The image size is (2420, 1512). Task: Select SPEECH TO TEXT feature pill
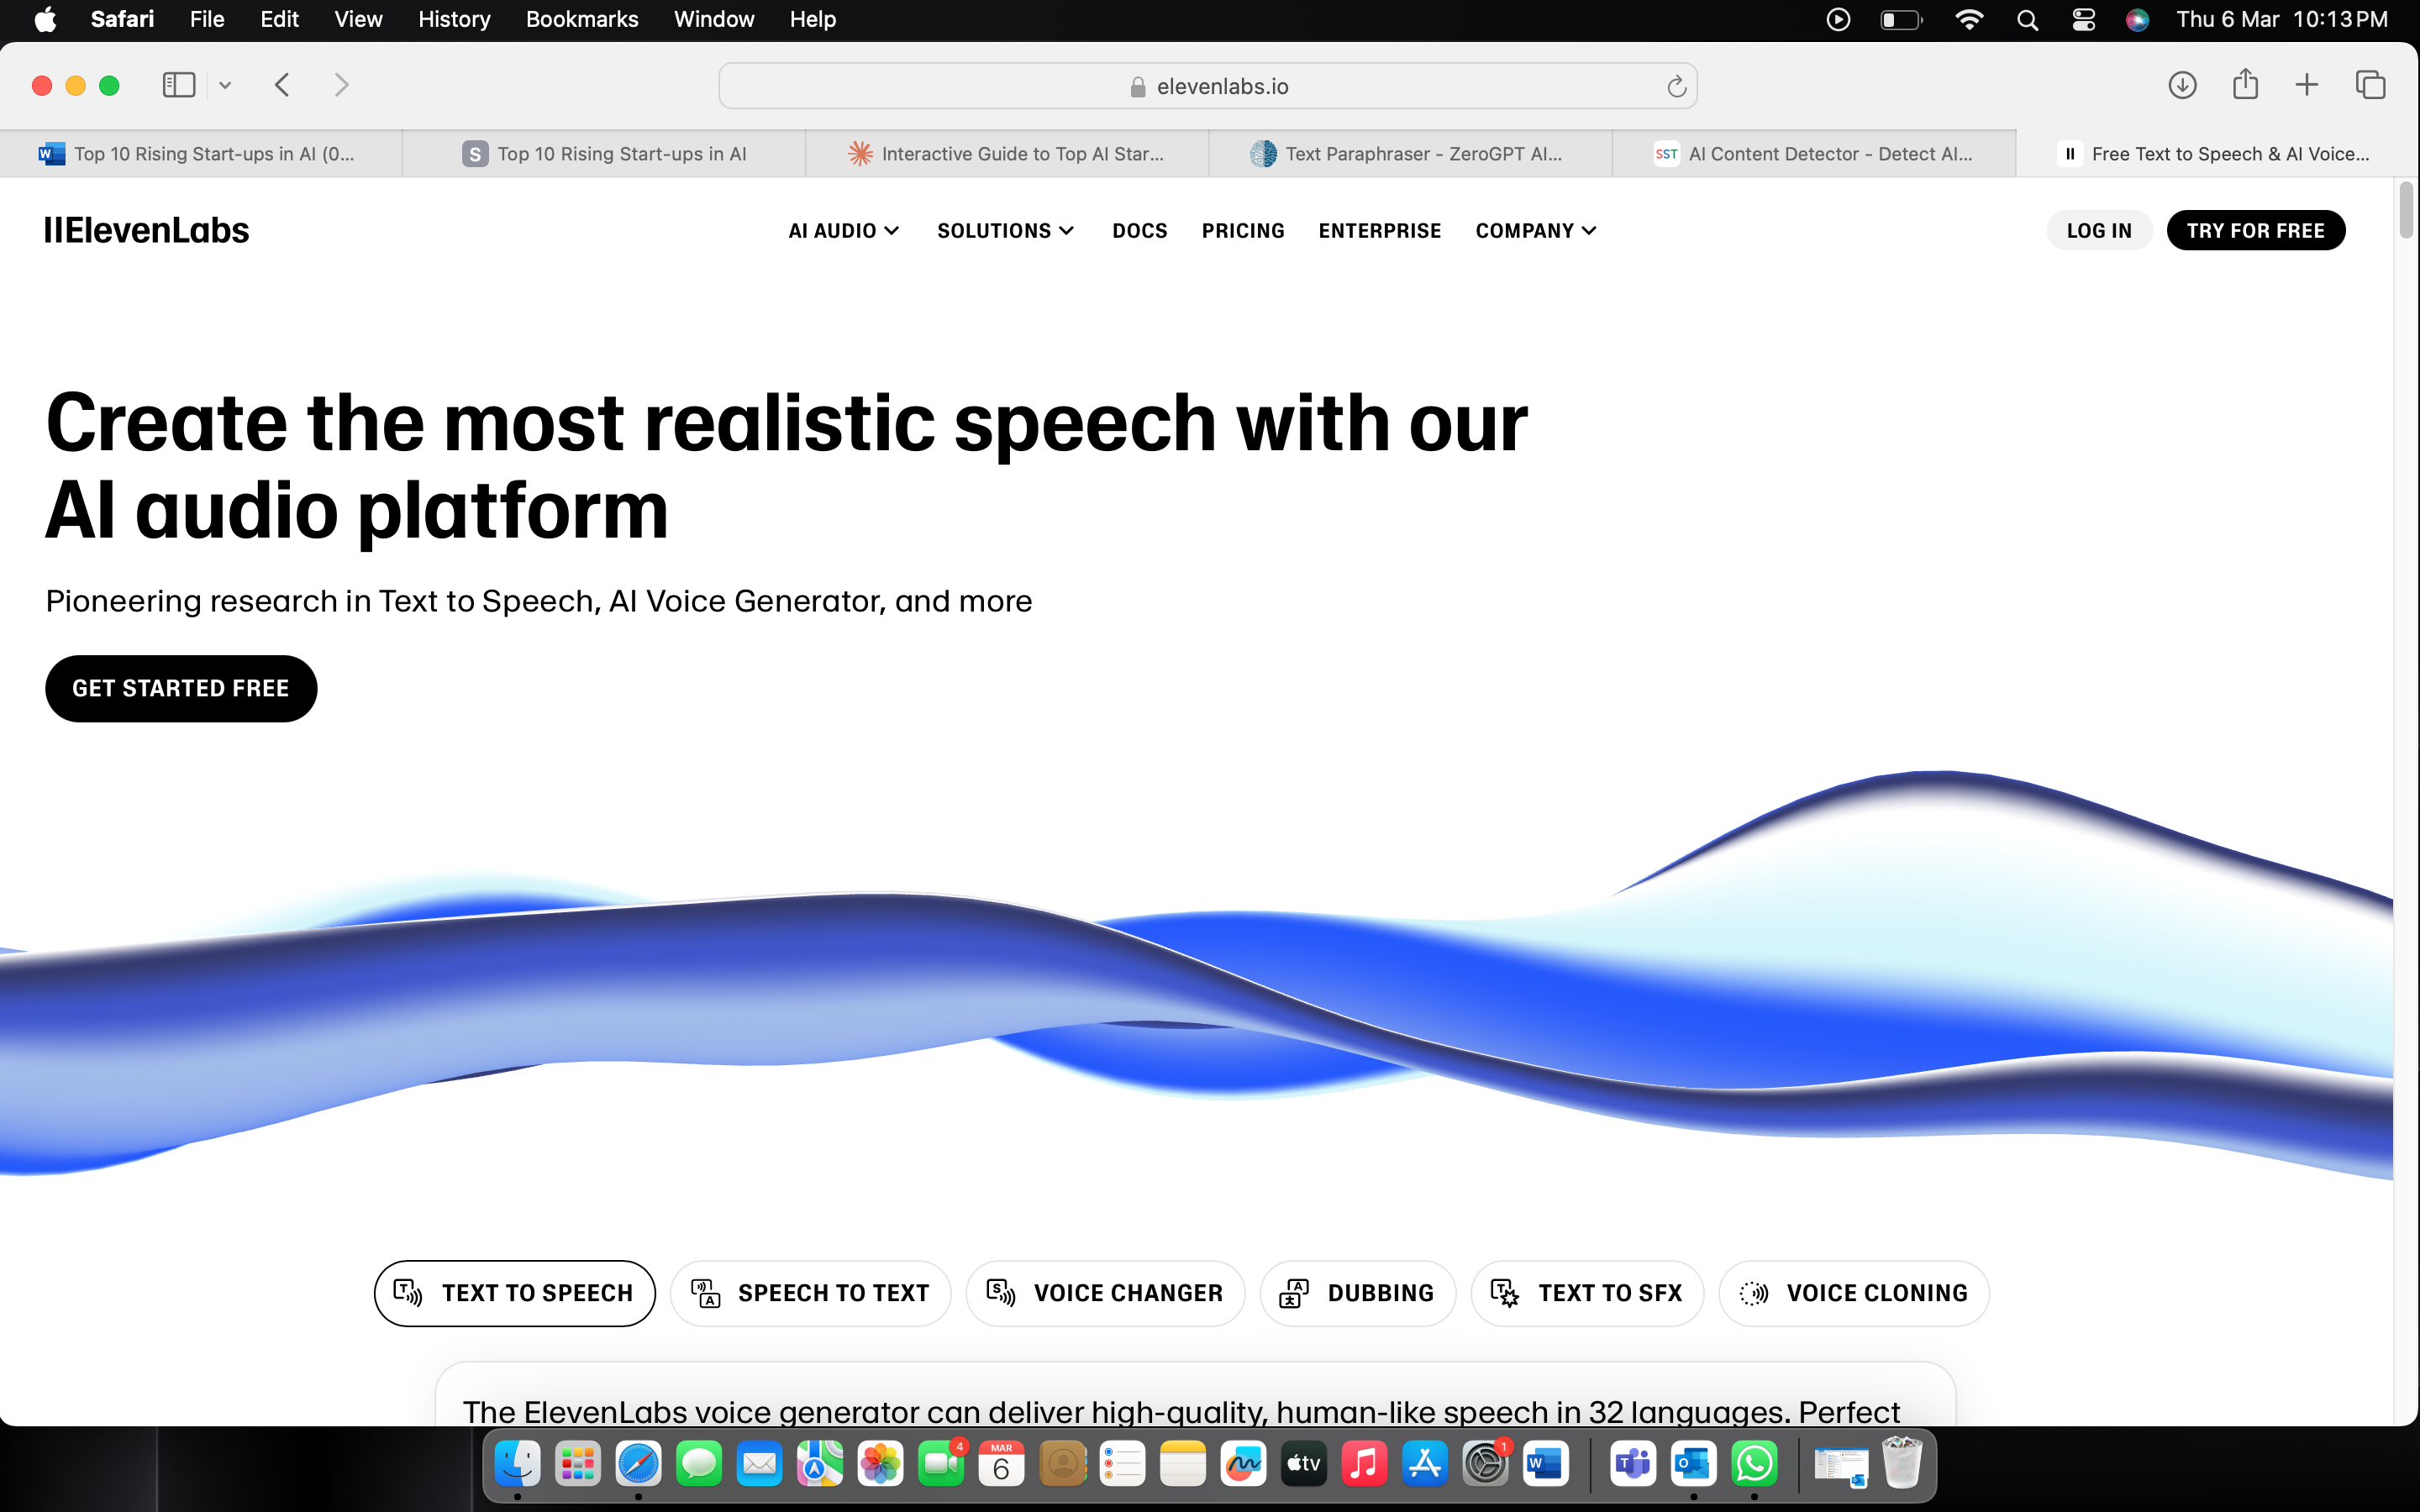coord(810,1293)
